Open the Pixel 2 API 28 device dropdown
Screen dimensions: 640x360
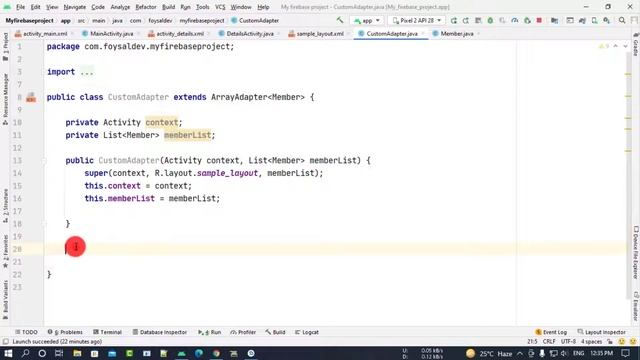pos(417,20)
